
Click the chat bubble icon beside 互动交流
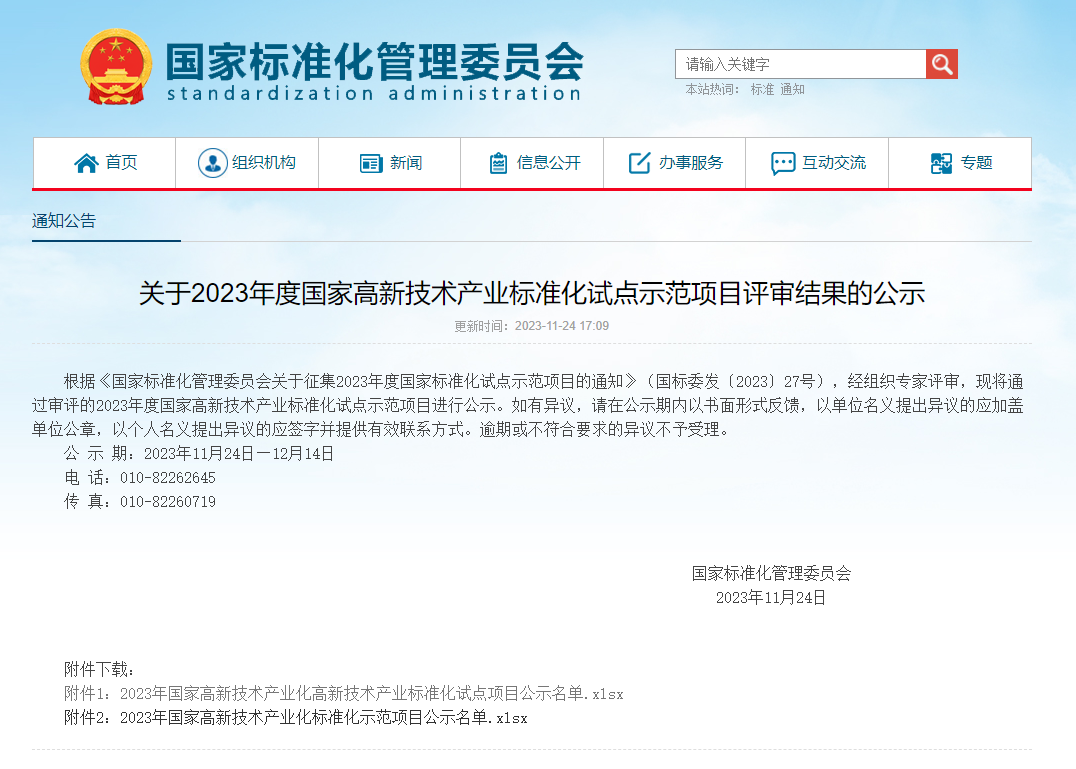[783, 163]
